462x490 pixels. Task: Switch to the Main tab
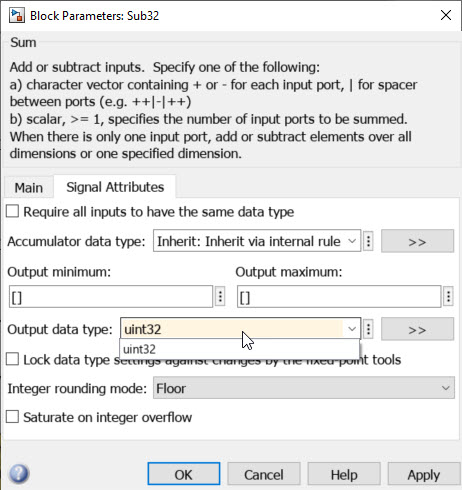29,188
